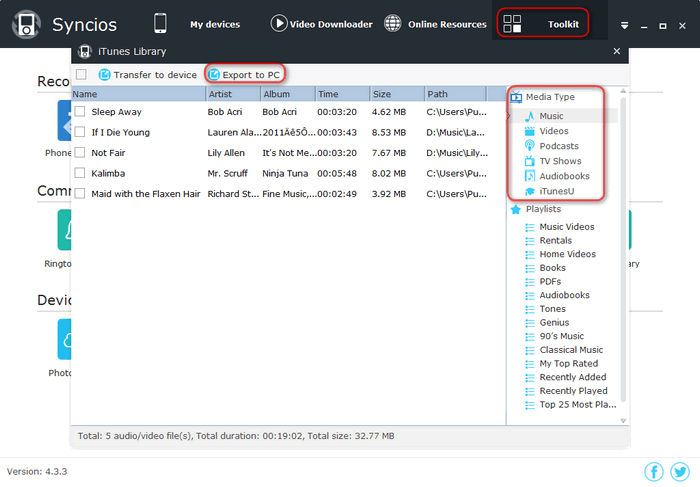This screenshot has height=487, width=700.
Task: Sort by Artist column header
Action: coord(233,94)
